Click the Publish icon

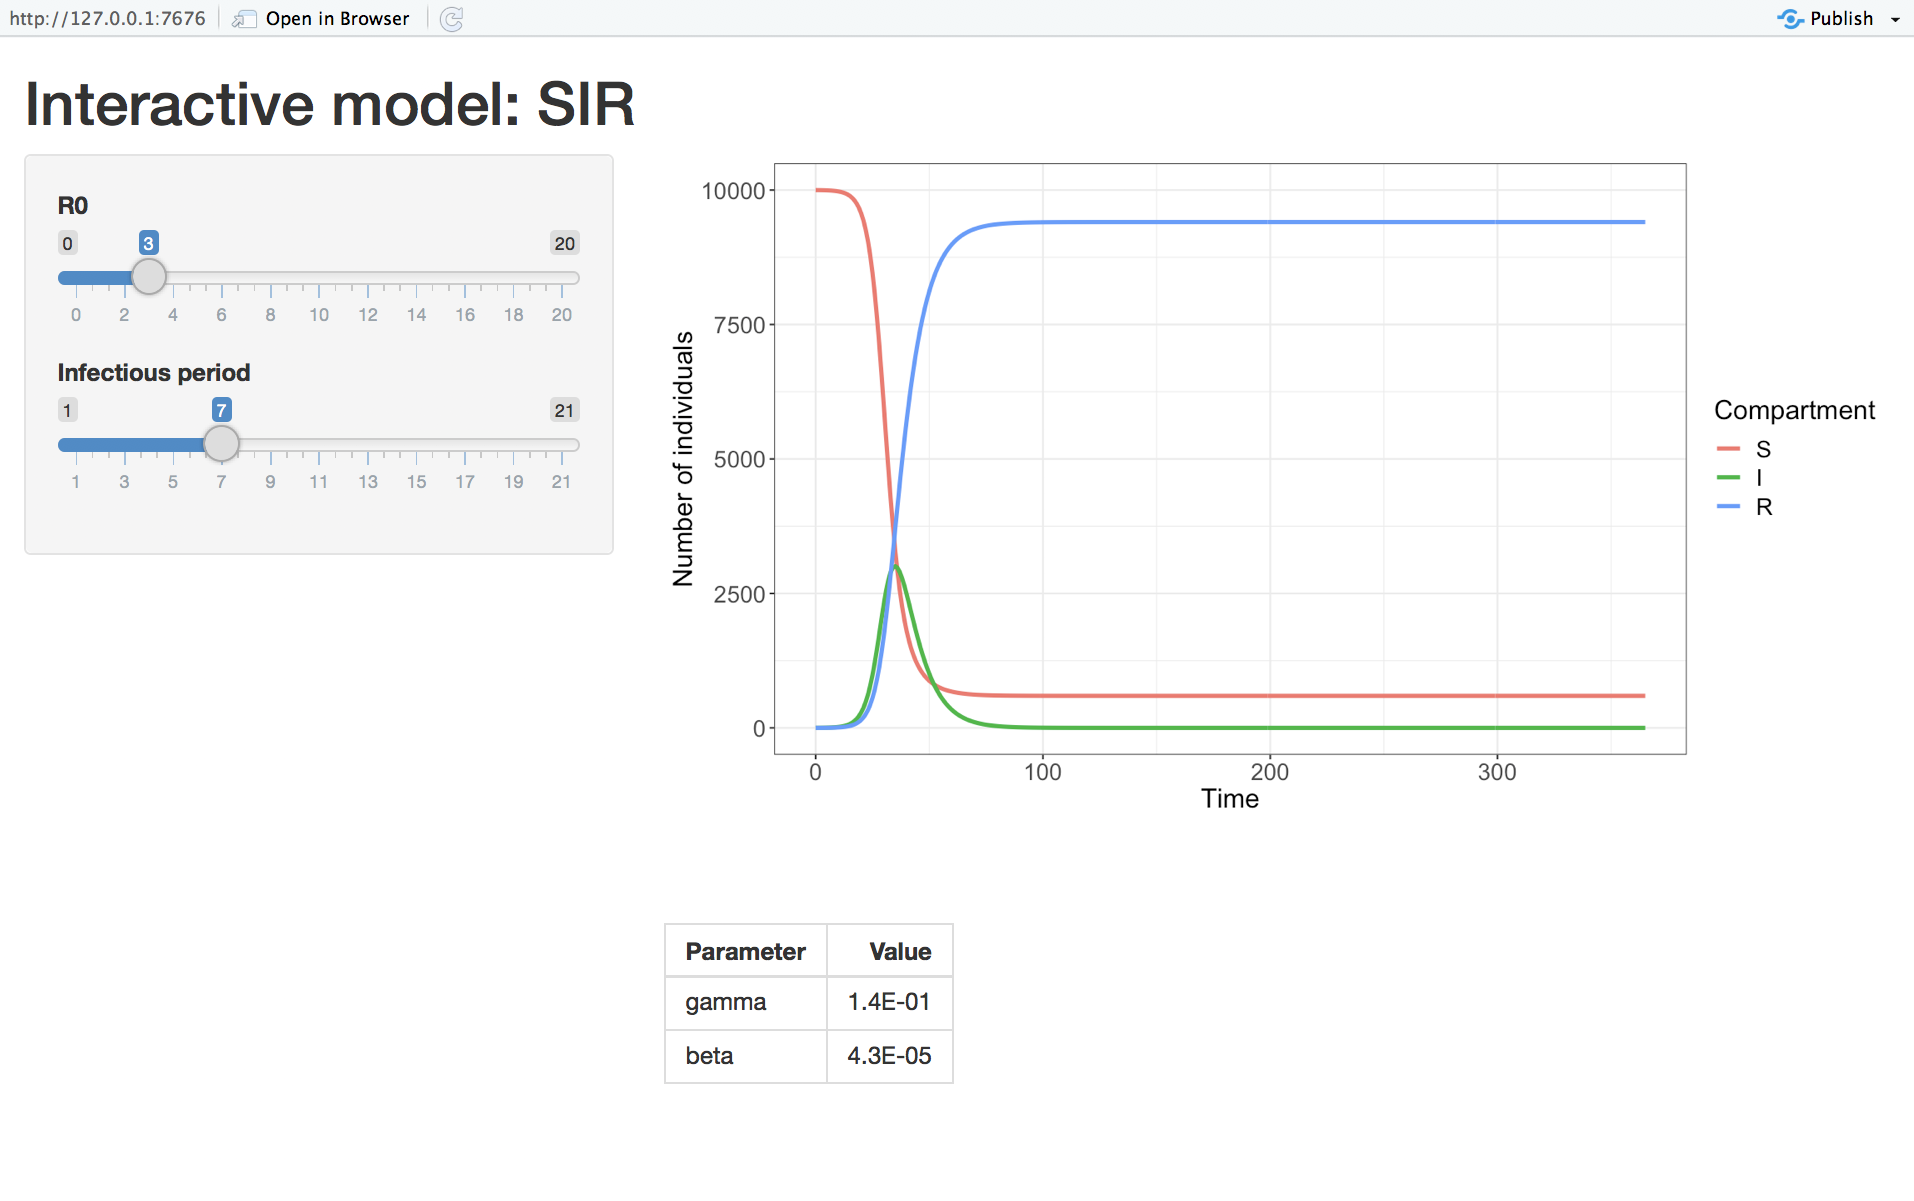click(1790, 19)
